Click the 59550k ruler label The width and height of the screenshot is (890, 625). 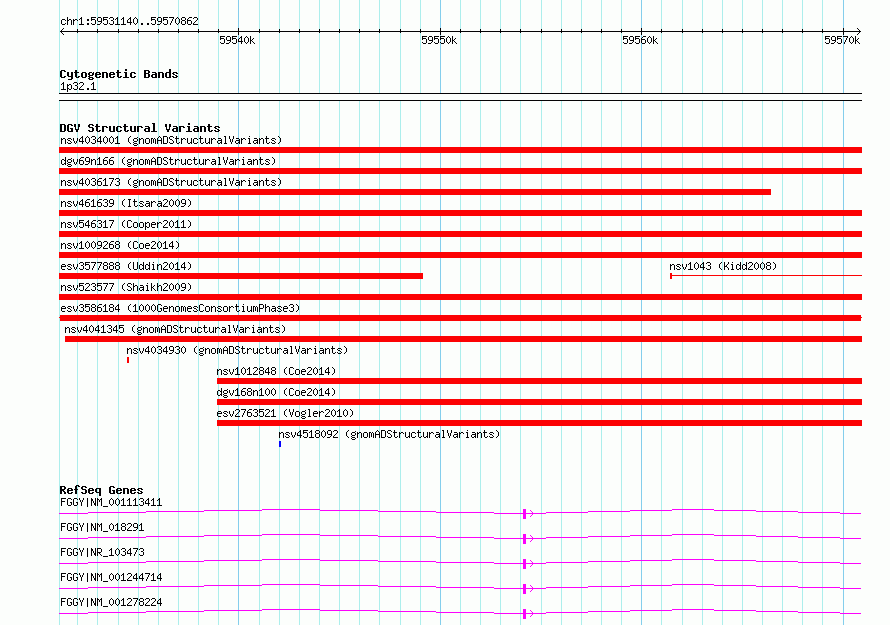tap(439, 40)
